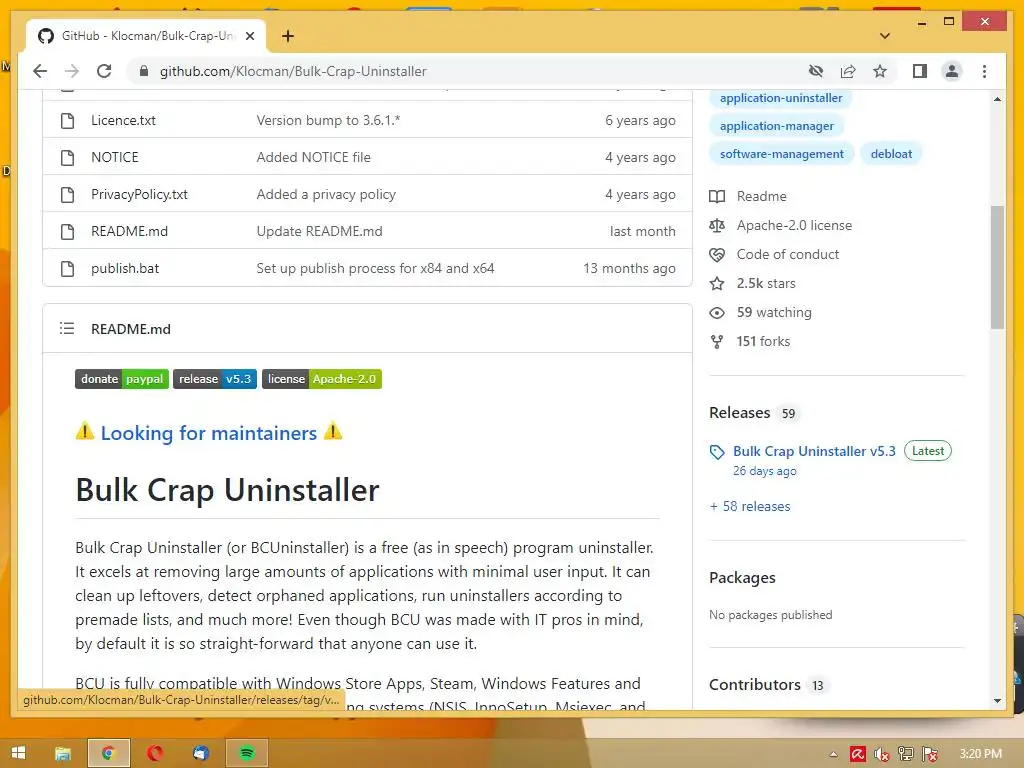
Task: Open Chrome three-dot menu
Action: (984, 71)
